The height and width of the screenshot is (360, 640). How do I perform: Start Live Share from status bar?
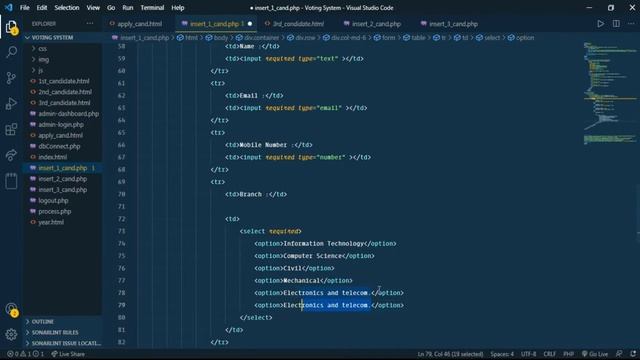[x=68, y=354]
